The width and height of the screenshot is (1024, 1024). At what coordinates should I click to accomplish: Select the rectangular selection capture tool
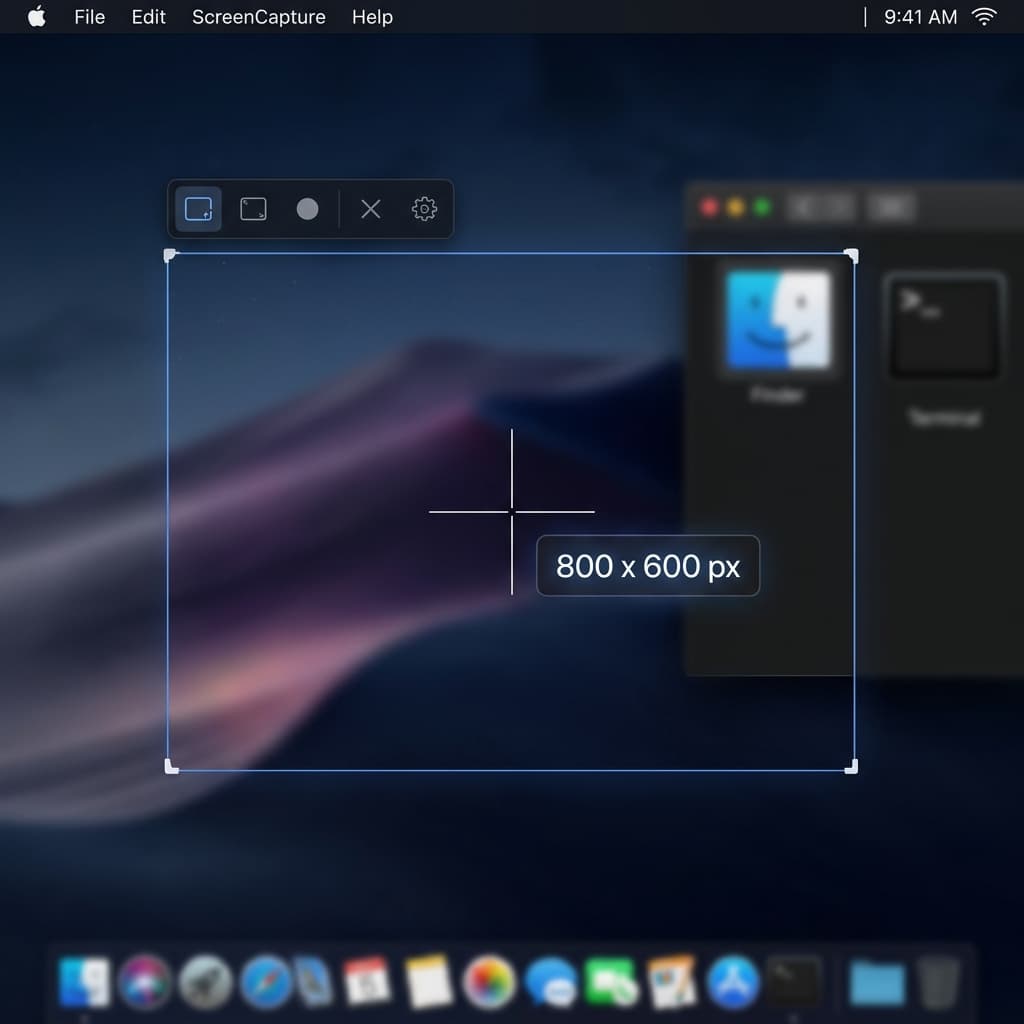pyautogui.click(x=197, y=209)
